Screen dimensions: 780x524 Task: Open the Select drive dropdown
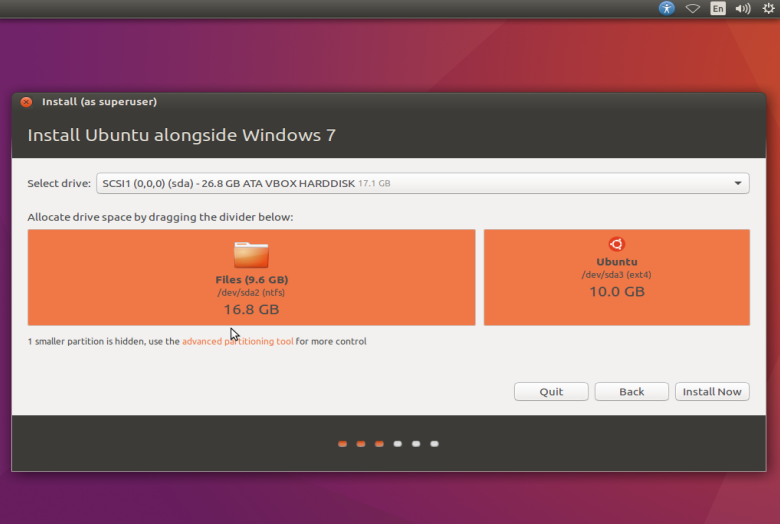pos(423,183)
